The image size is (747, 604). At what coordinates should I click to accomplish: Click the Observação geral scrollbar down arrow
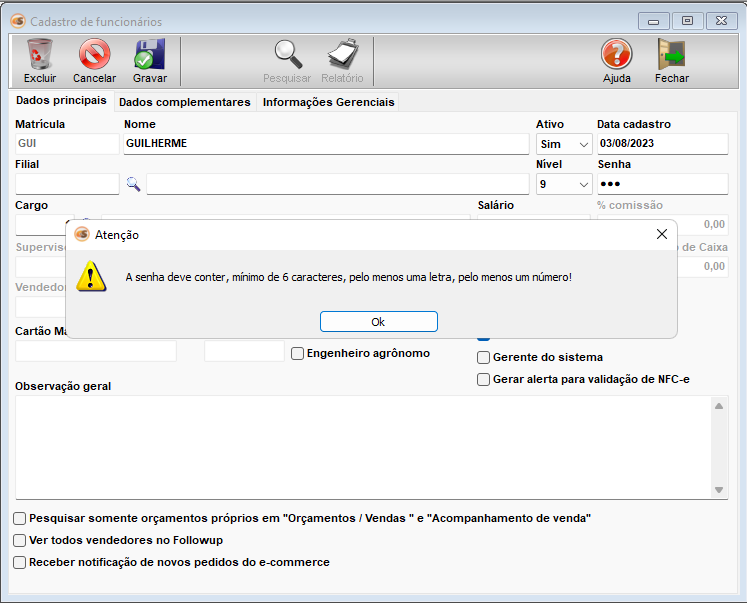coord(719,490)
